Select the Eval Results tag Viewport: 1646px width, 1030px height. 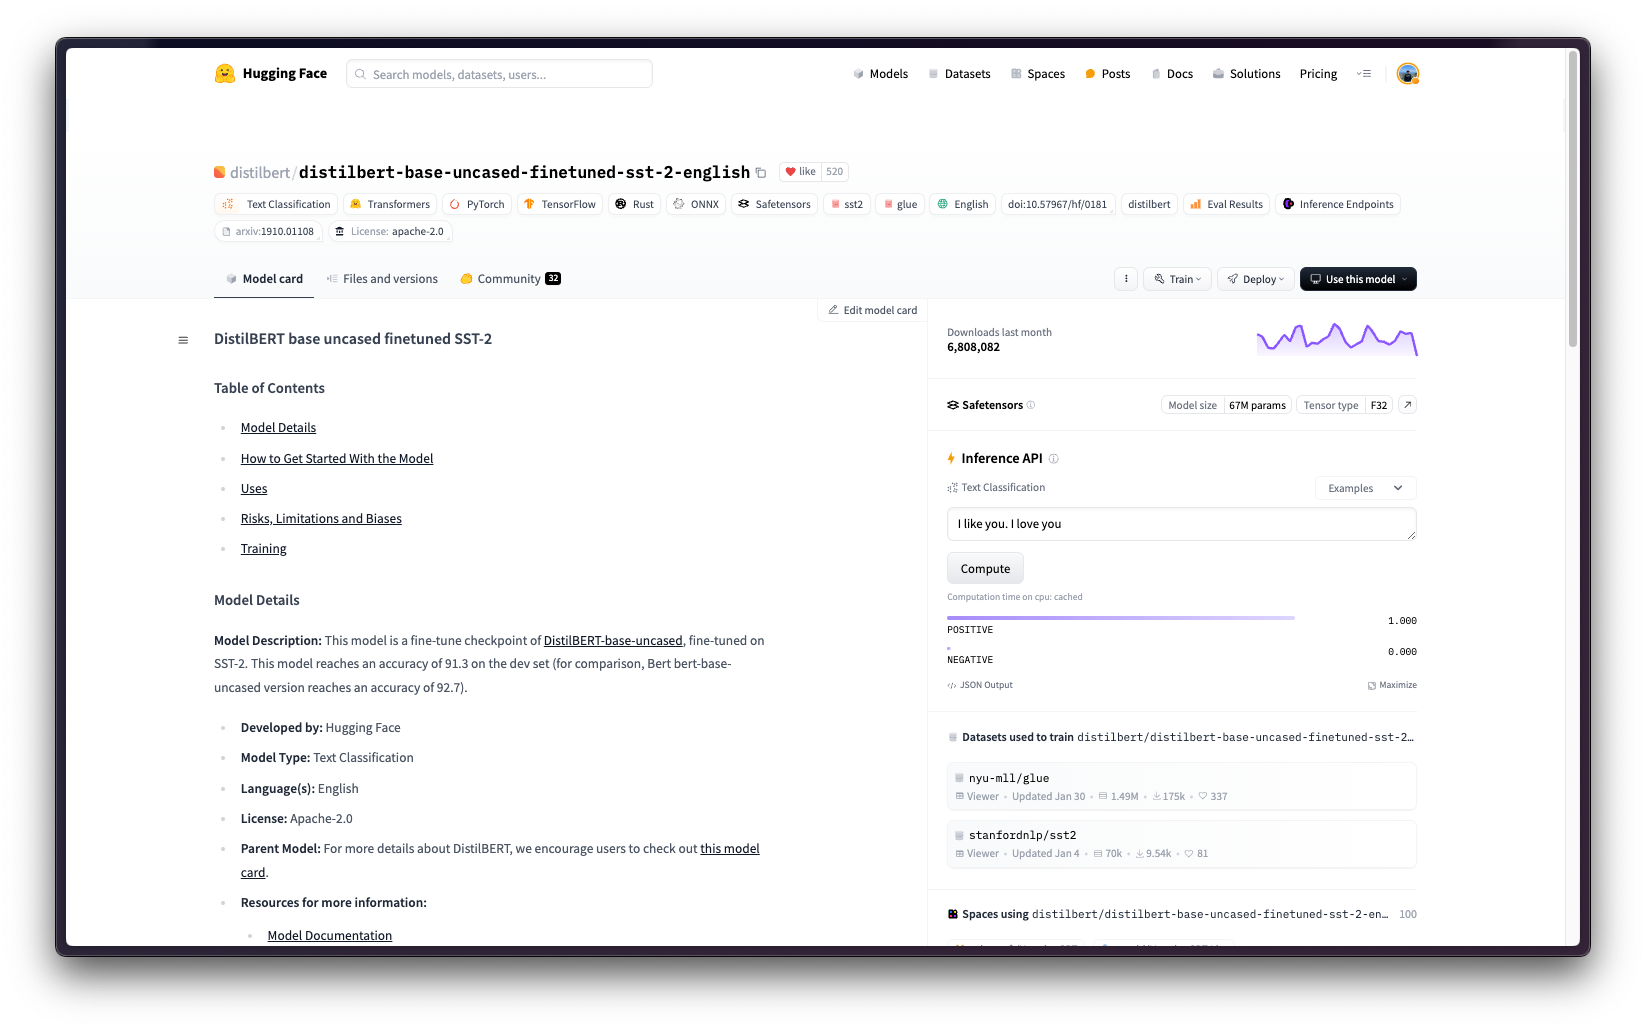point(1226,204)
